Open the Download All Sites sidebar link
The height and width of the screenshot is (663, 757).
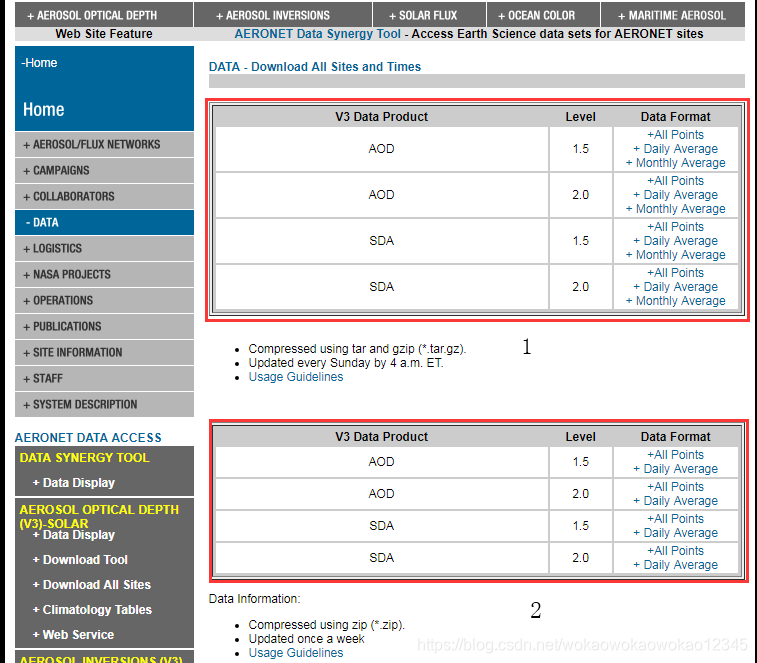point(92,585)
